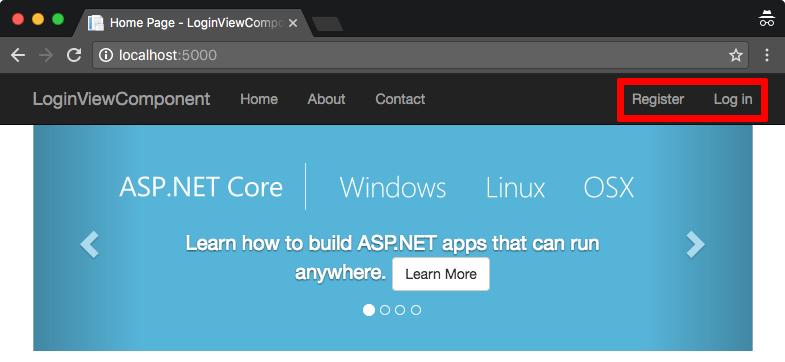This screenshot has height=362, width=785.
Task: Select the fourth carousel indicator dot
Action: [416, 310]
